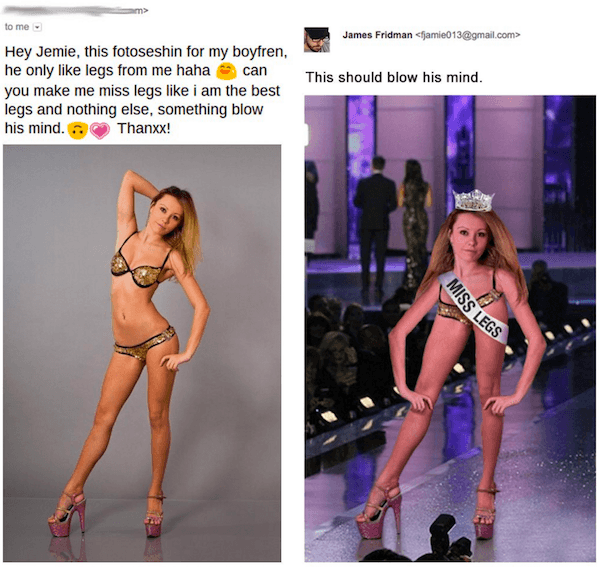Viewport: 600px width, 567px height.
Task: Click the "to me" recipient label
Action: click(x=17, y=27)
